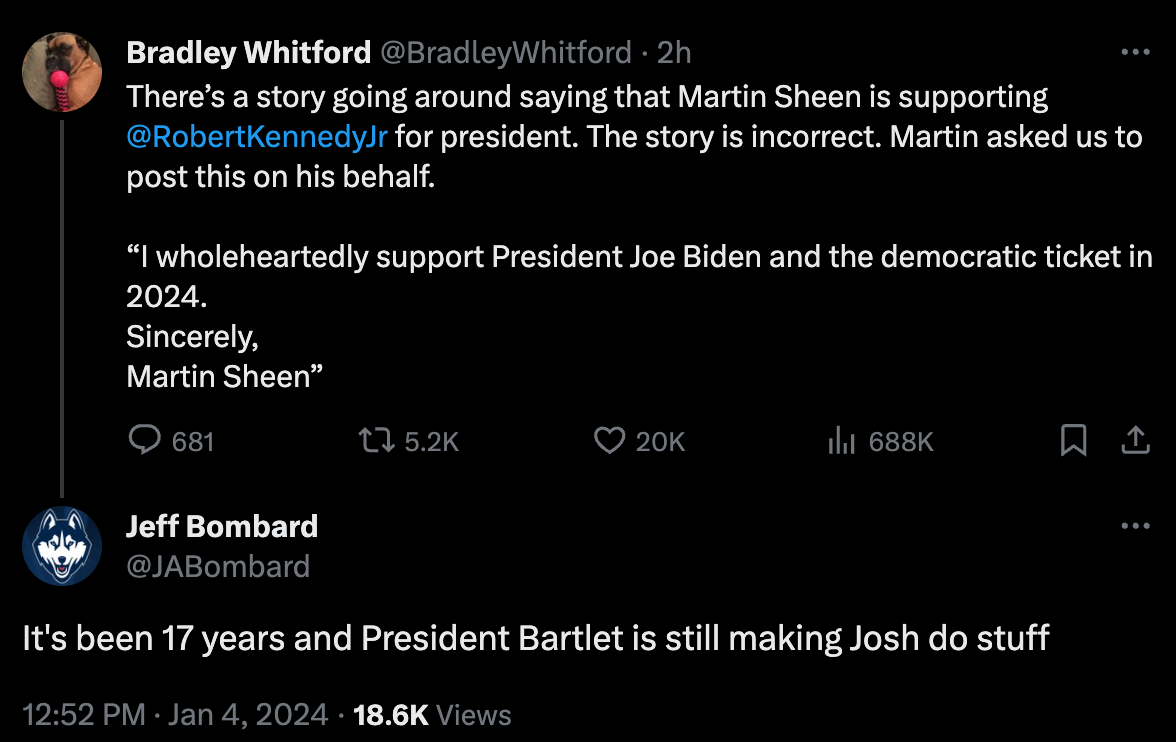Click the 2h timestamp on Whitford's tweet
The width and height of the screenshot is (1176, 742).
click(x=674, y=52)
